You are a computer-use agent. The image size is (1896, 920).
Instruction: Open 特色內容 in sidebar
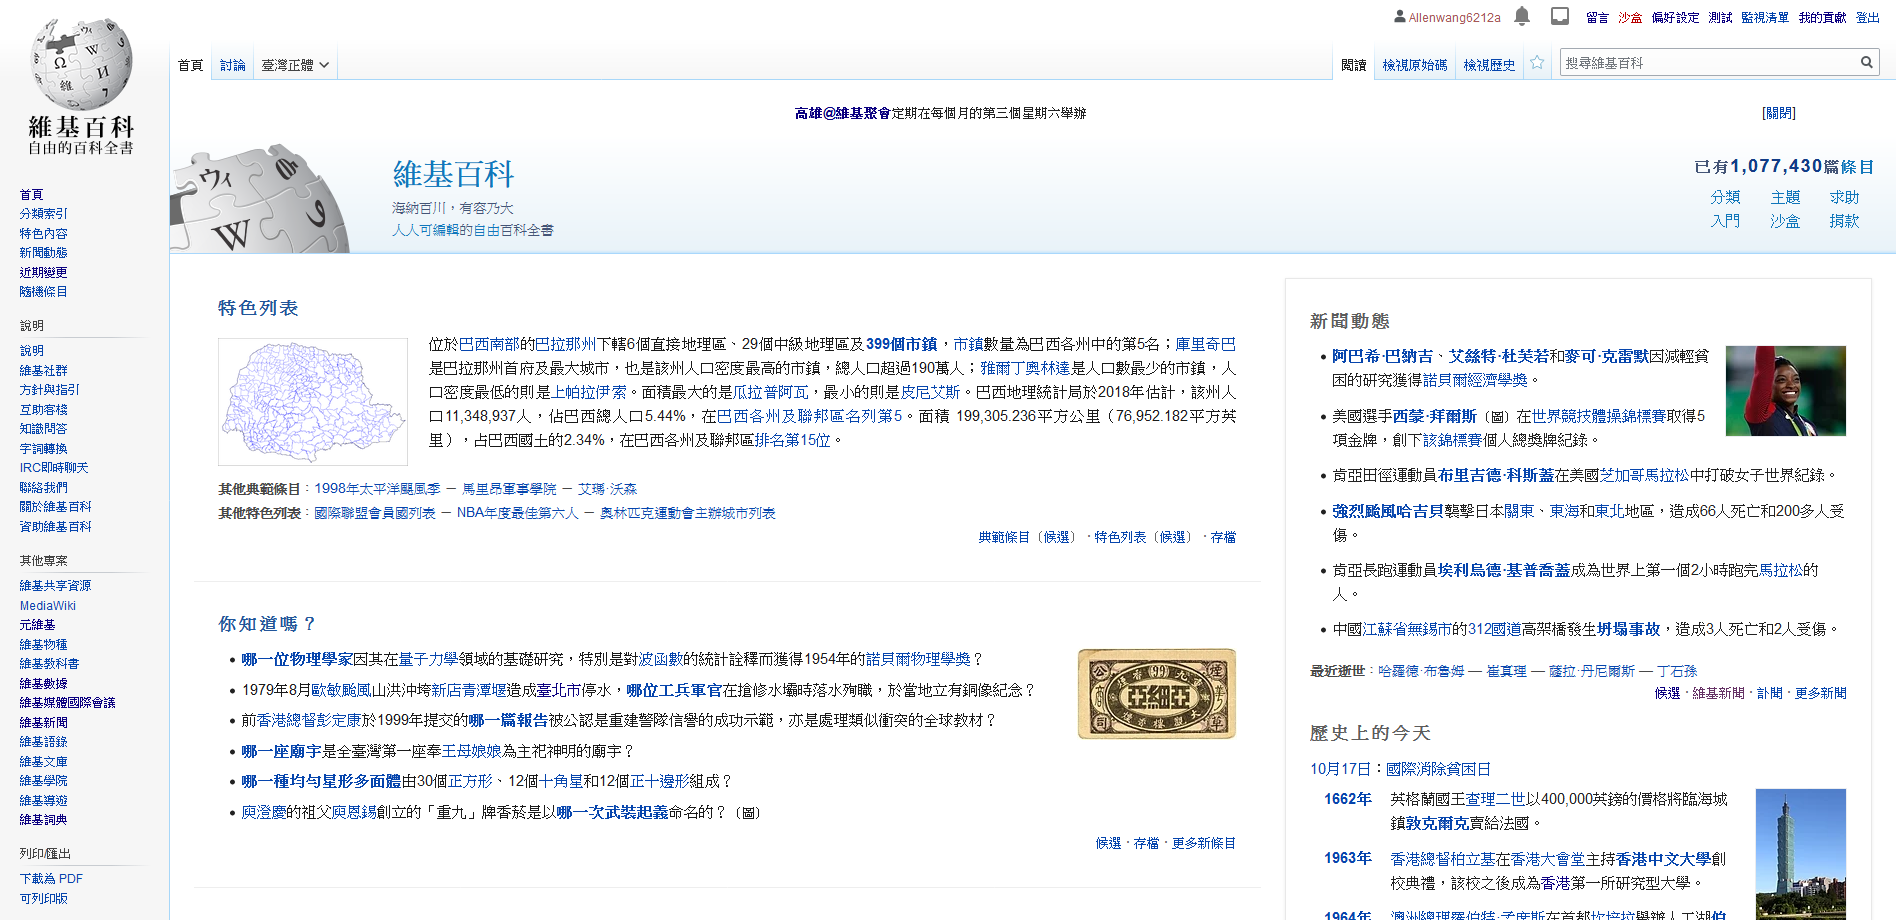44,233
